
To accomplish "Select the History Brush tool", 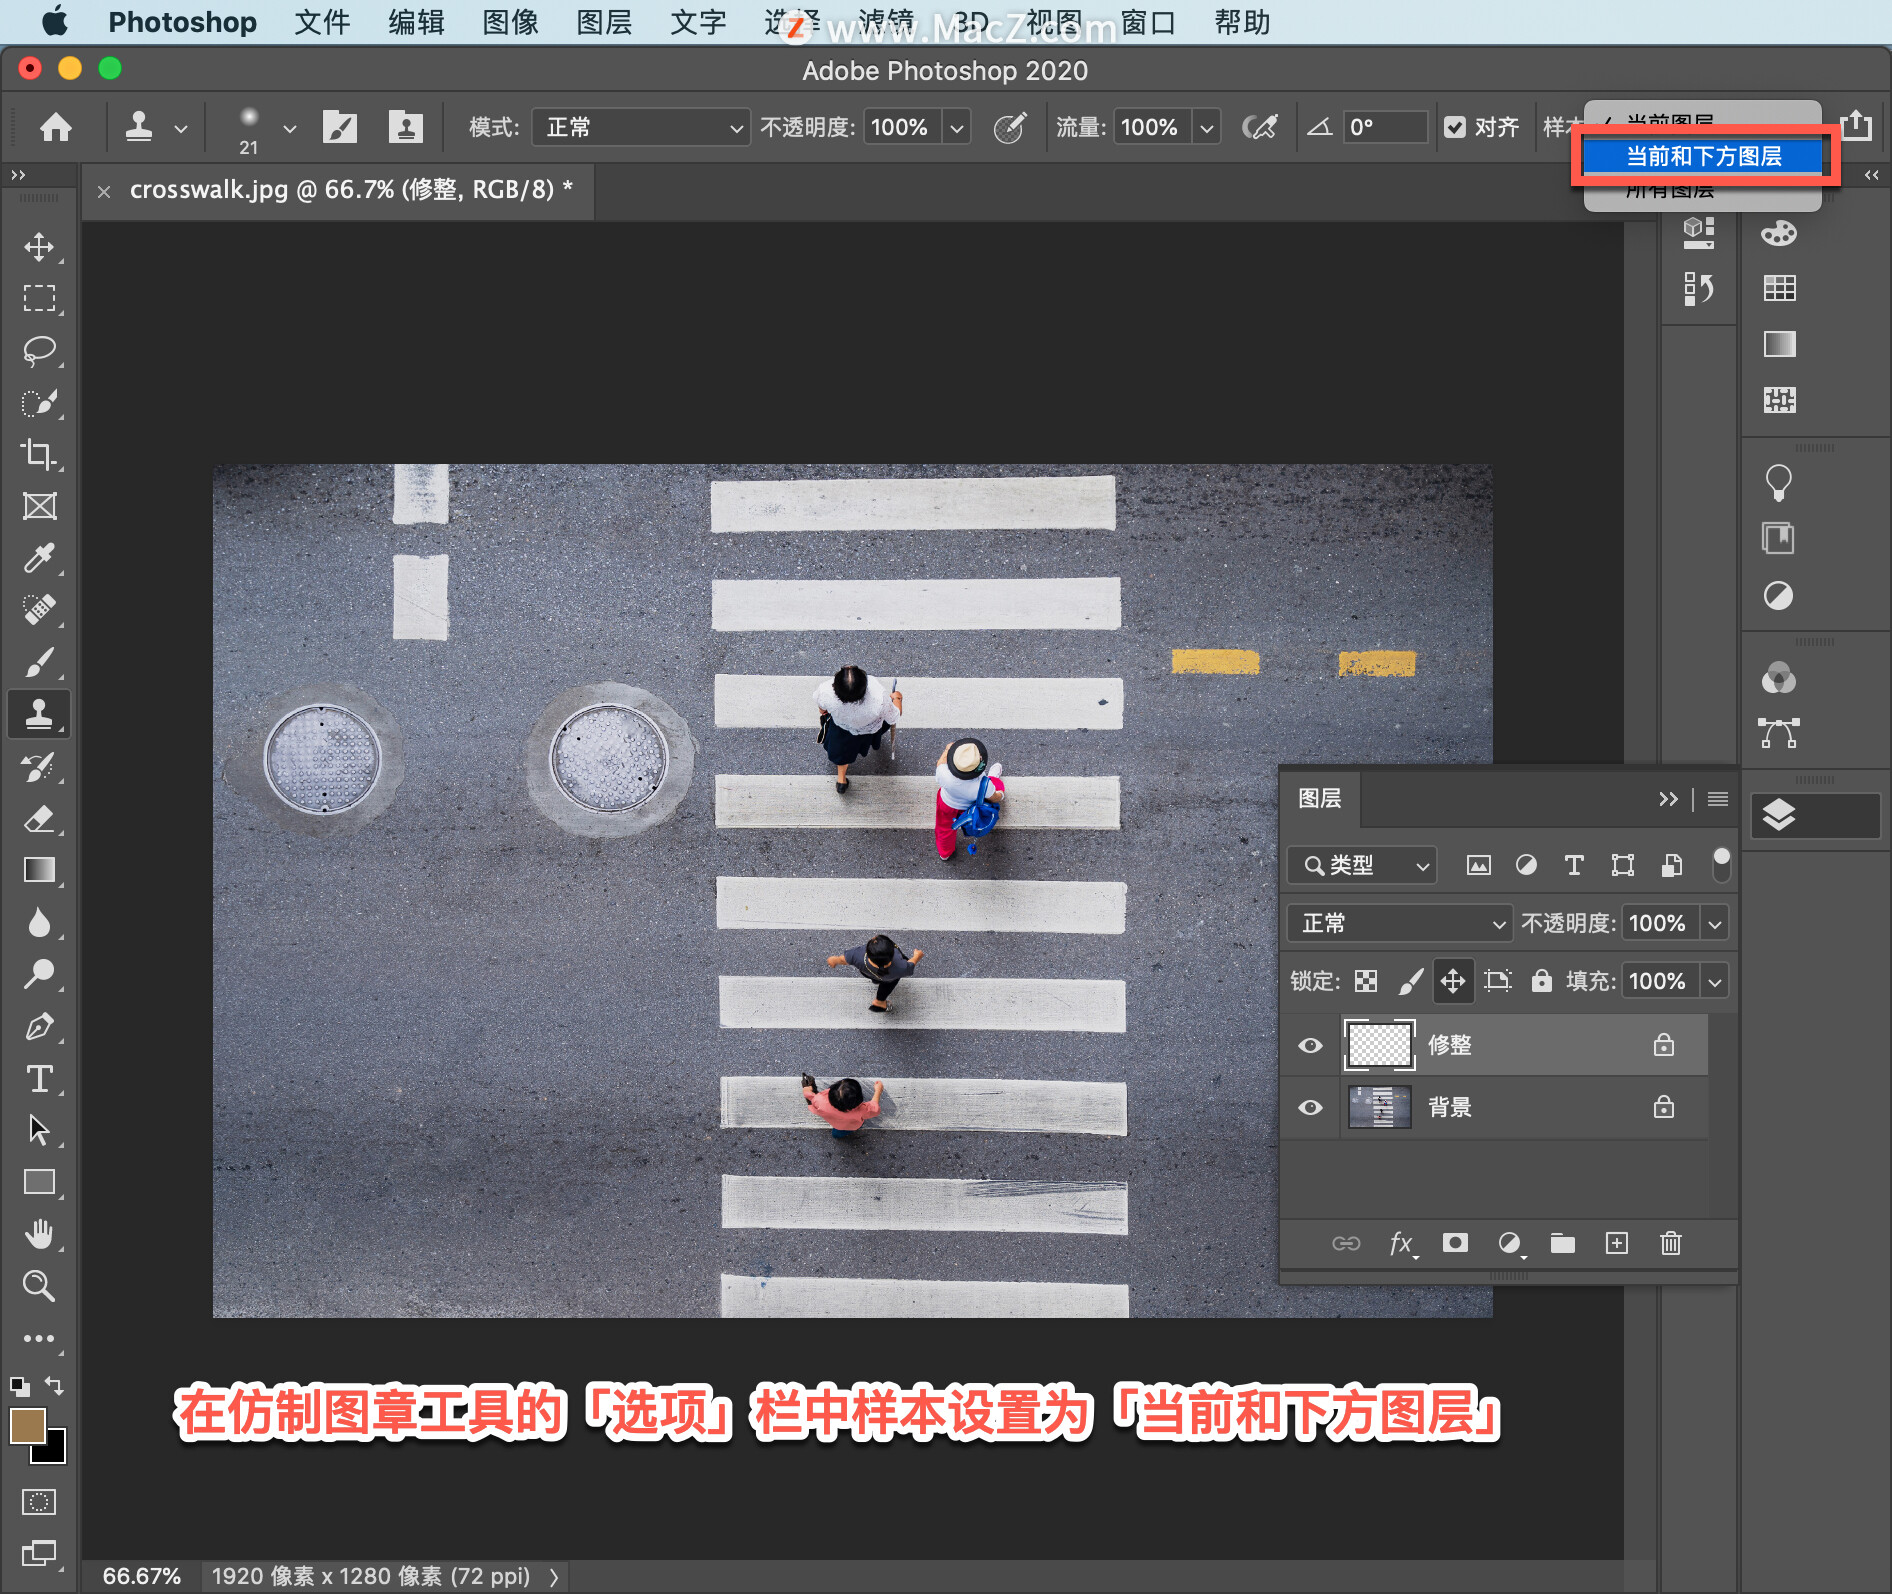I will tap(39, 767).
